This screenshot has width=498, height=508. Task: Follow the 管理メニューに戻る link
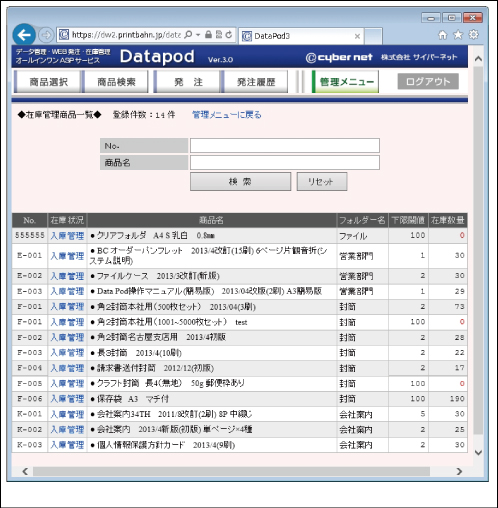[227, 115]
